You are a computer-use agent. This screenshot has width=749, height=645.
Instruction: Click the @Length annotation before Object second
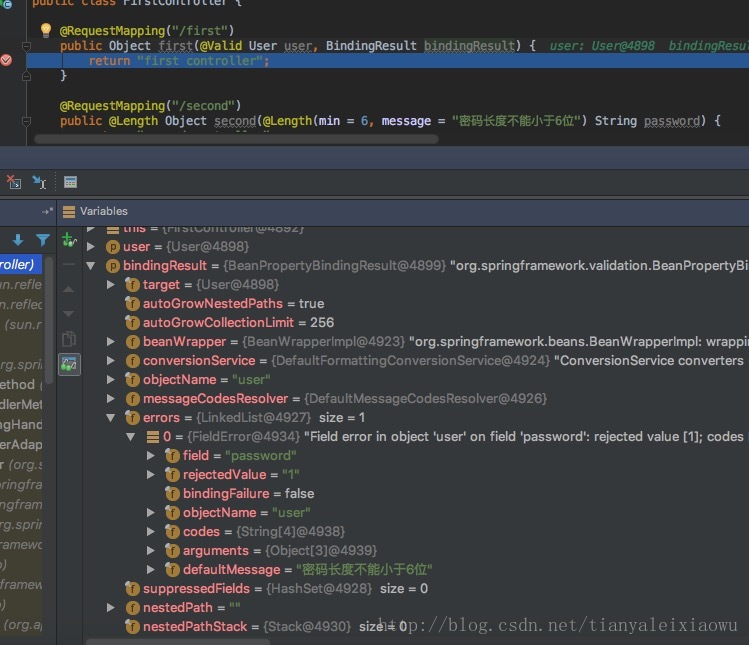(x=133, y=121)
